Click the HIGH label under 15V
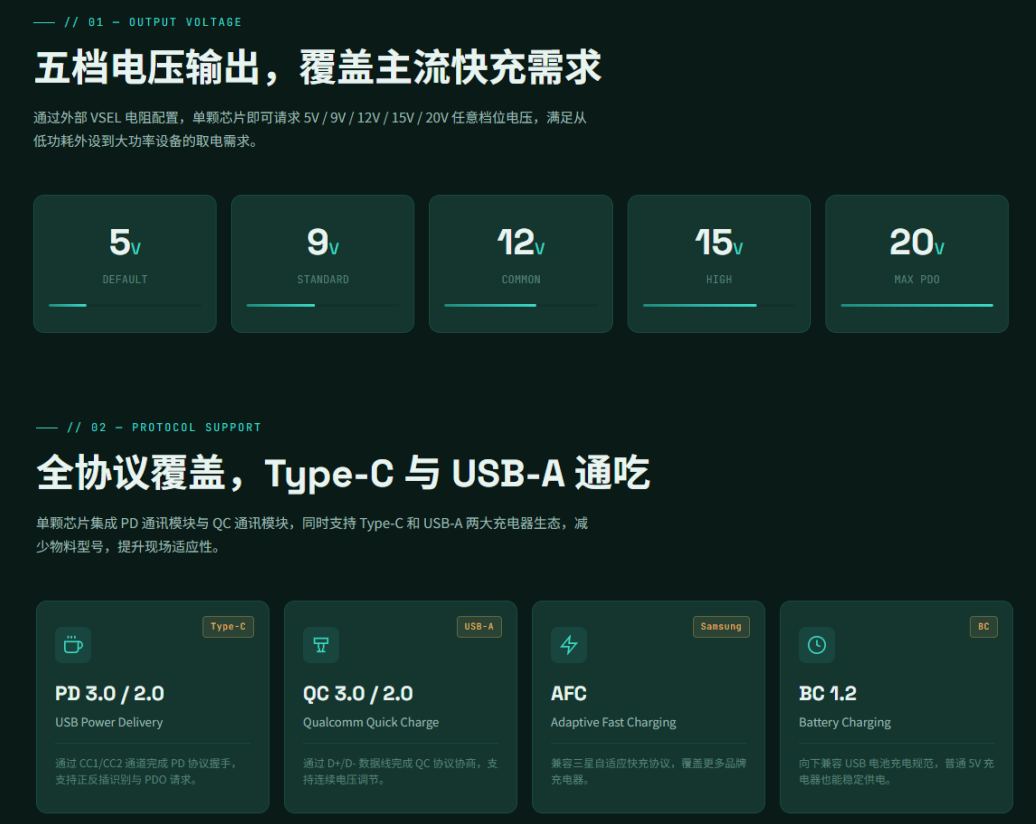 point(719,280)
